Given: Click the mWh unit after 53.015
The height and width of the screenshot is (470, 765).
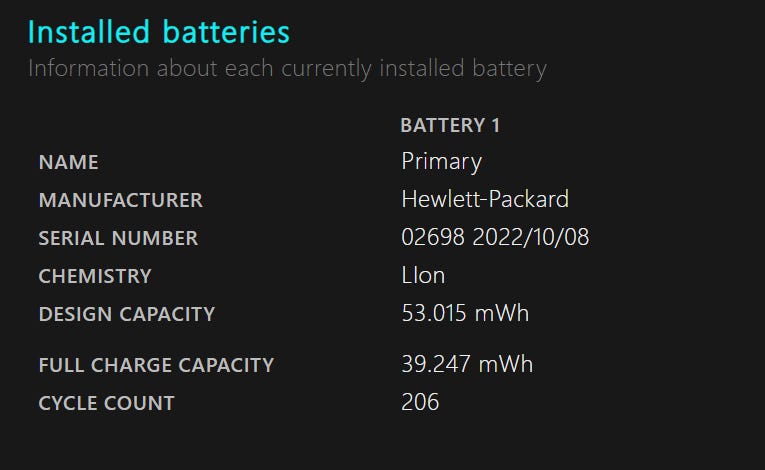Looking at the screenshot, I should tap(503, 313).
